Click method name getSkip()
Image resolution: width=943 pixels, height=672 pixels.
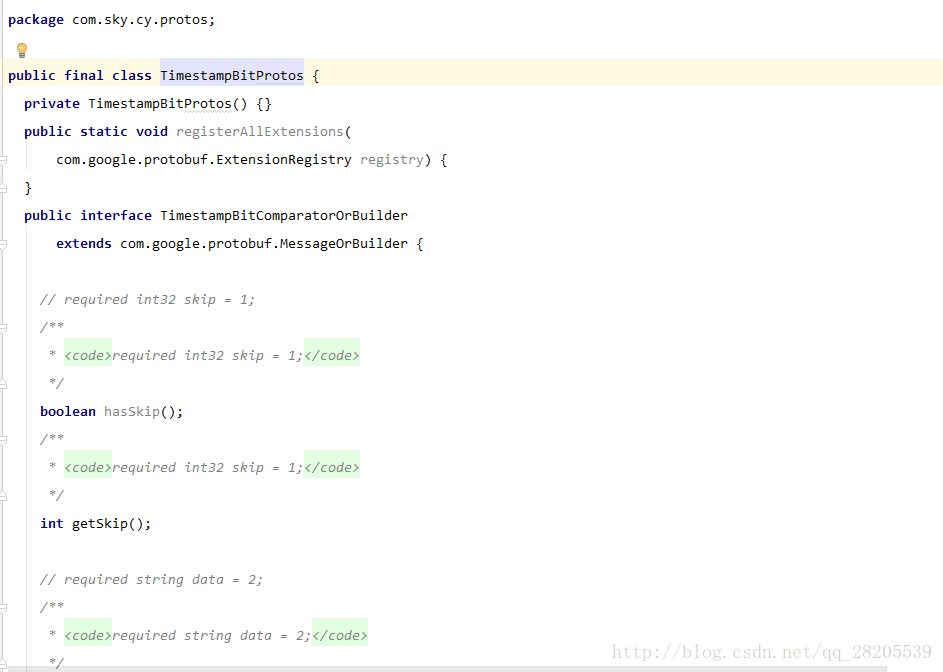[x=107, y=523]
